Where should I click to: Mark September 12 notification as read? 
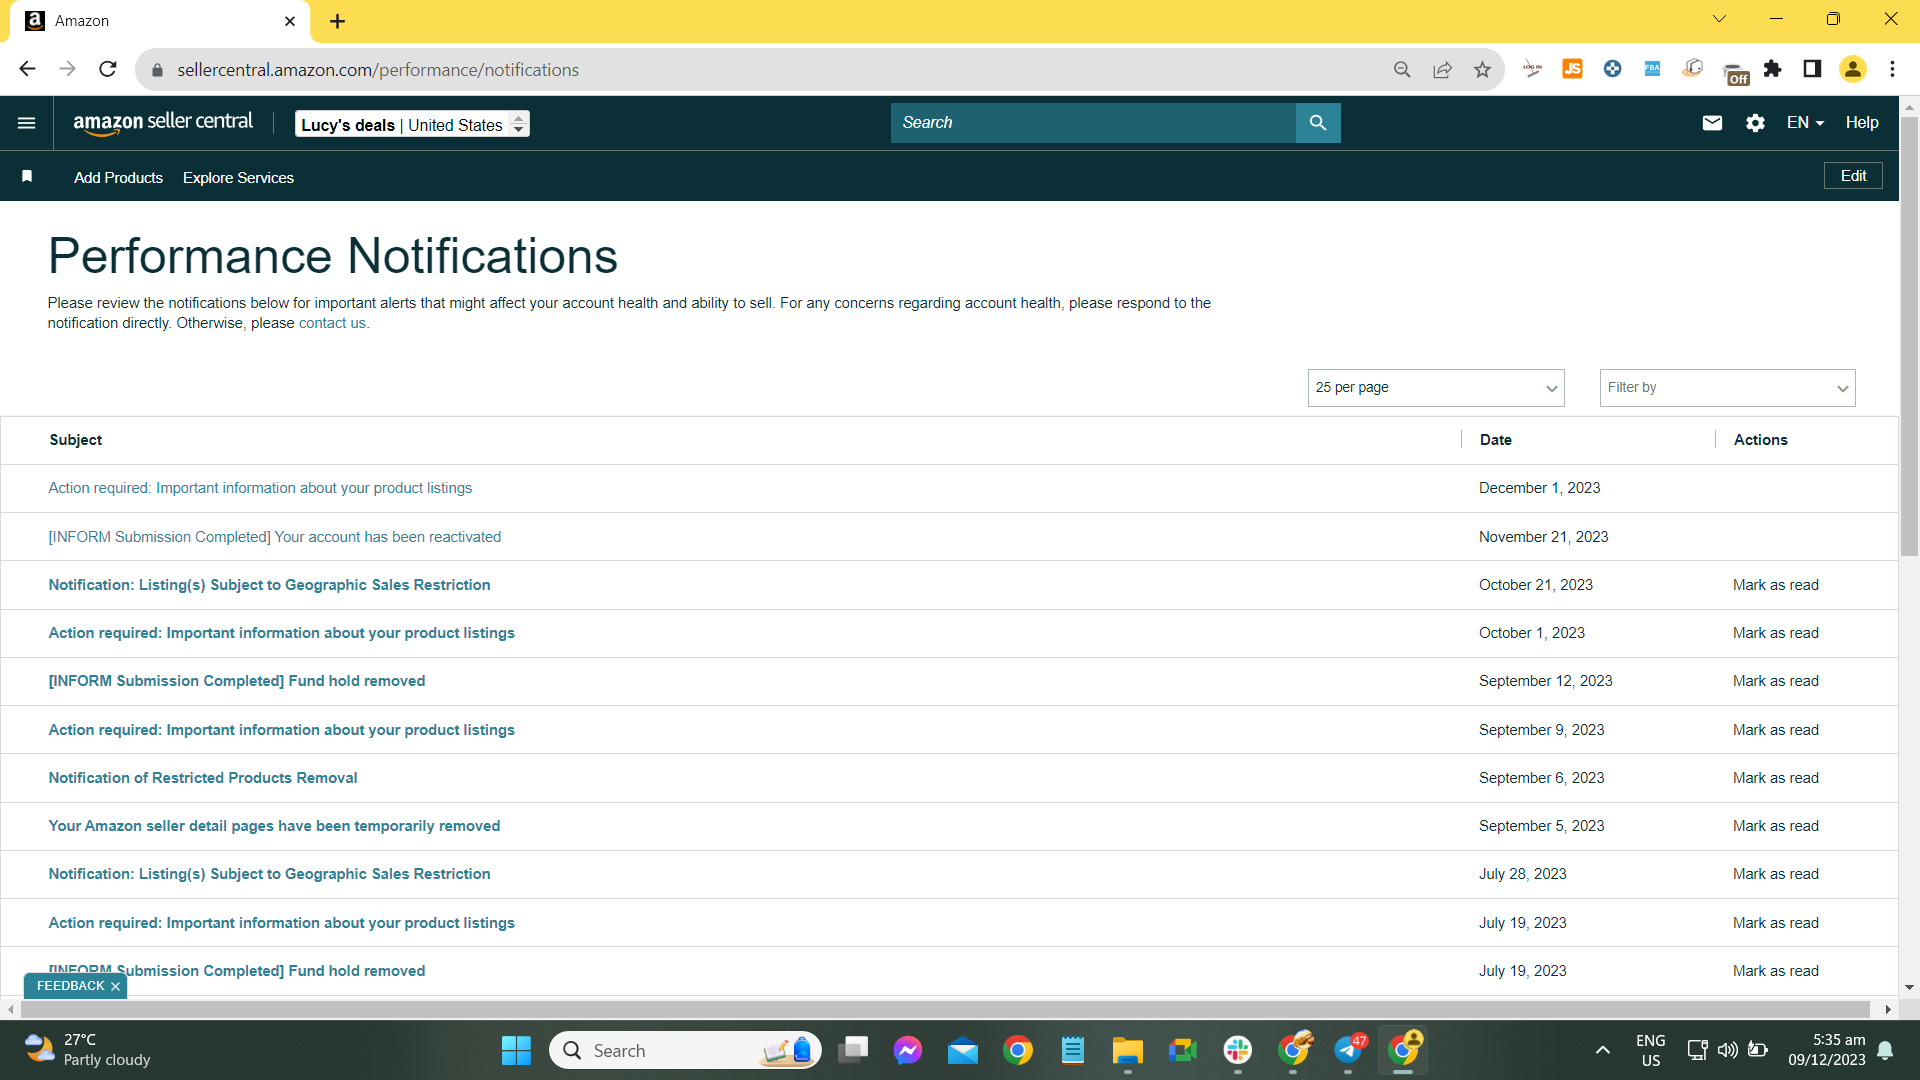(x=1775, y=681)
